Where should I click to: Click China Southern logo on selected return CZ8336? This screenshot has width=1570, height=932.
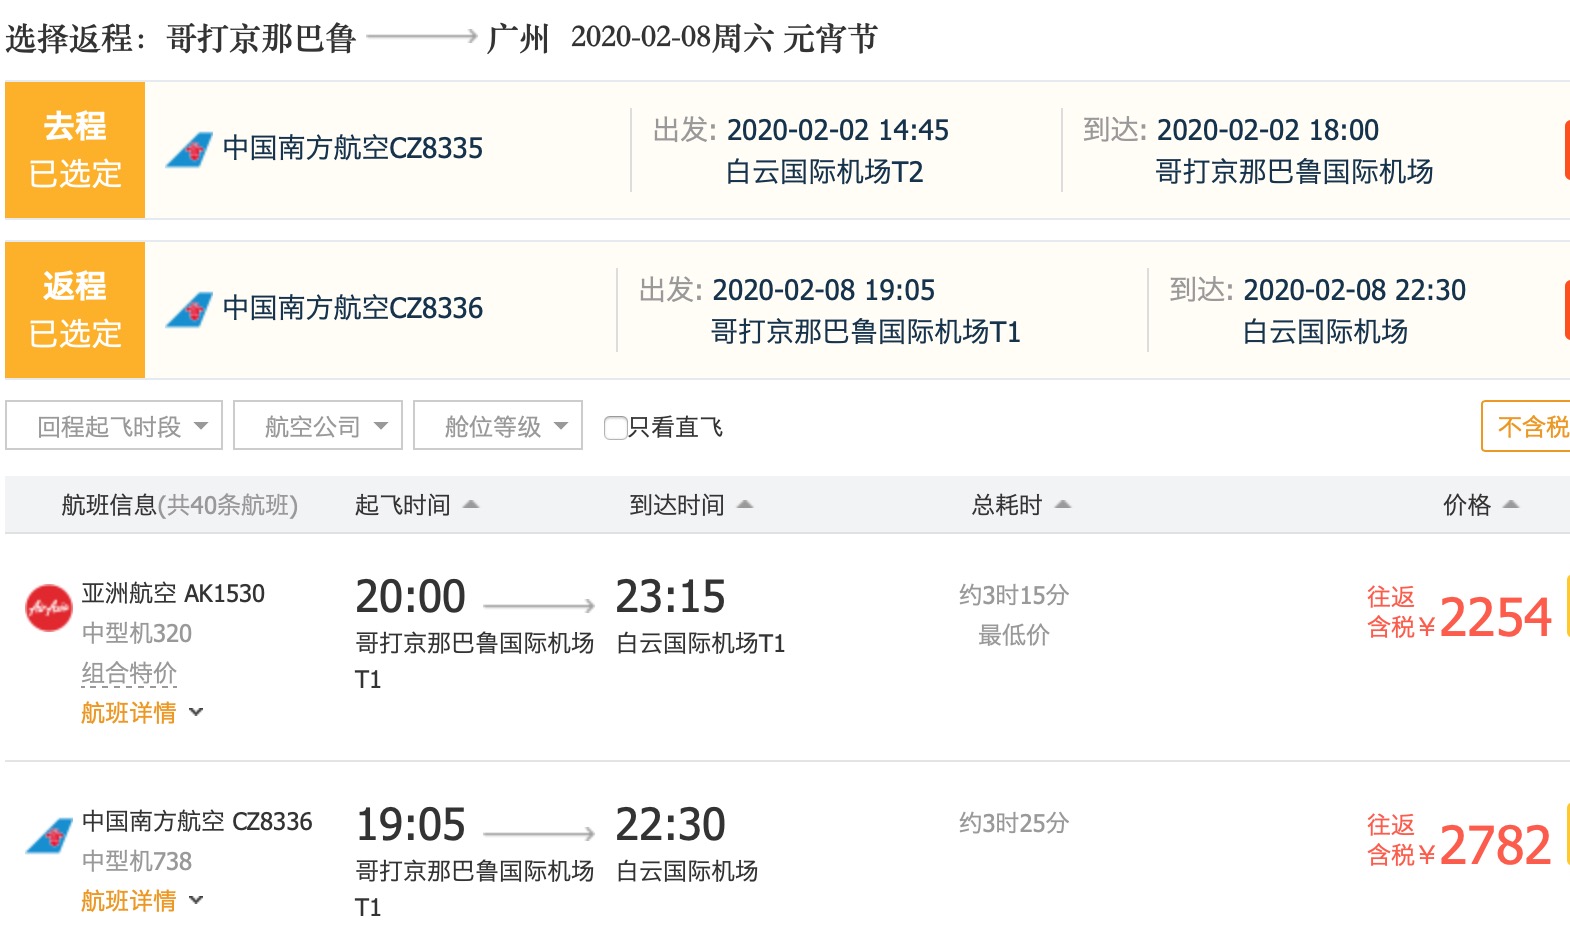click(189, 309)
